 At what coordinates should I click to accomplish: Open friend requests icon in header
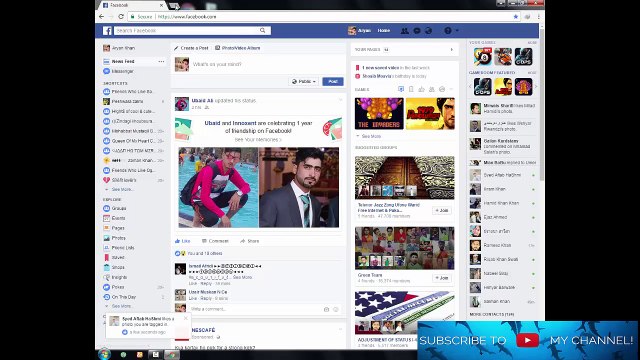[404, 31]
